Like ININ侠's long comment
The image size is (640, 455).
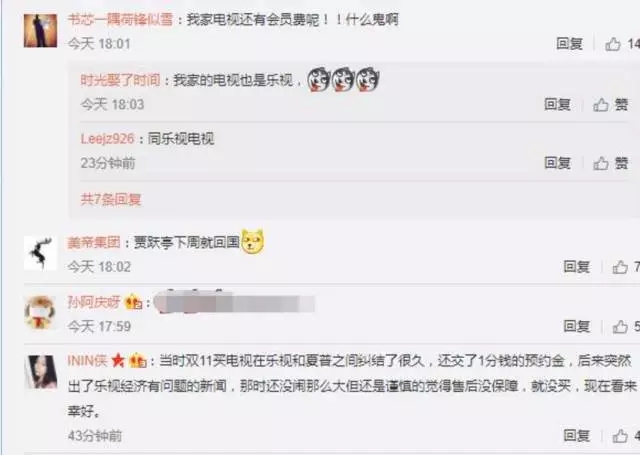(x=626, y=436)
